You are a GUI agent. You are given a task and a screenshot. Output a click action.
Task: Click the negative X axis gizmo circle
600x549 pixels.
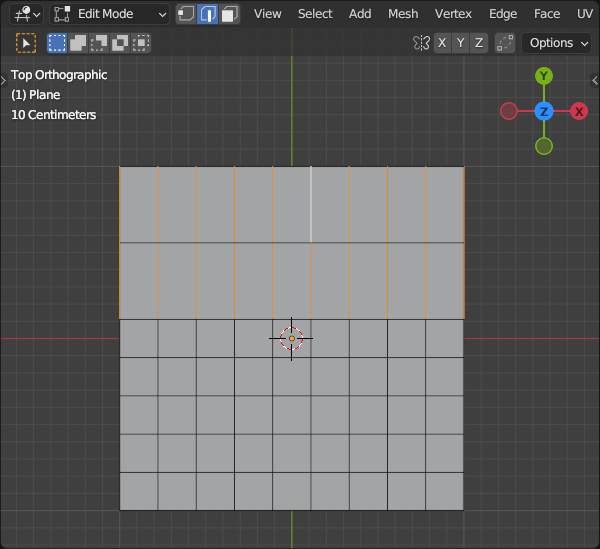coord(509,111)
